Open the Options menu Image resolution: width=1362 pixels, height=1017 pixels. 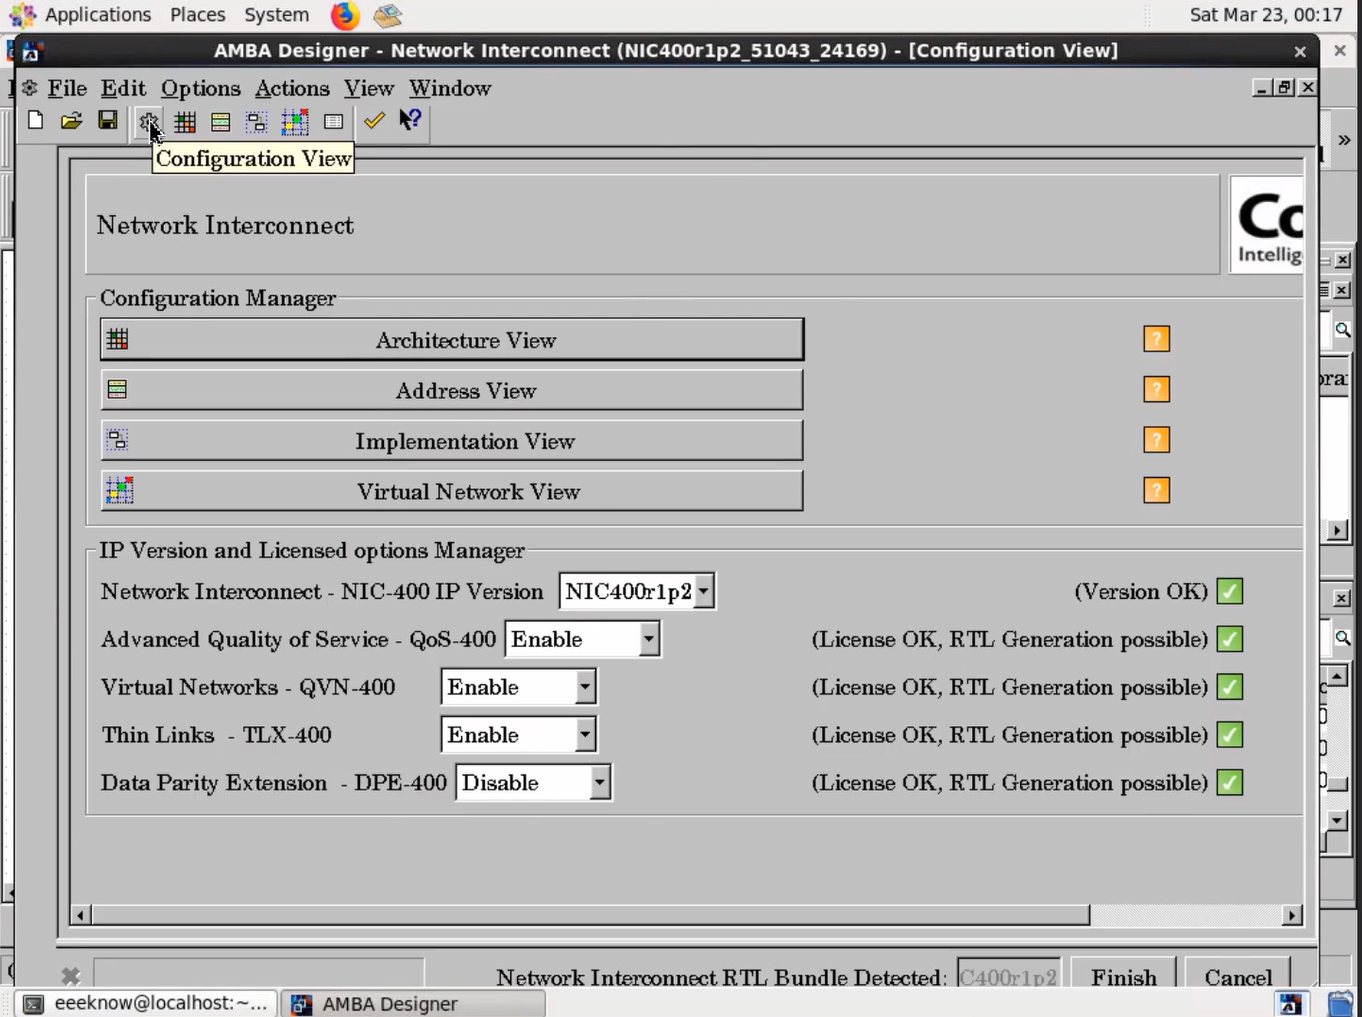(x=200, y=88)
